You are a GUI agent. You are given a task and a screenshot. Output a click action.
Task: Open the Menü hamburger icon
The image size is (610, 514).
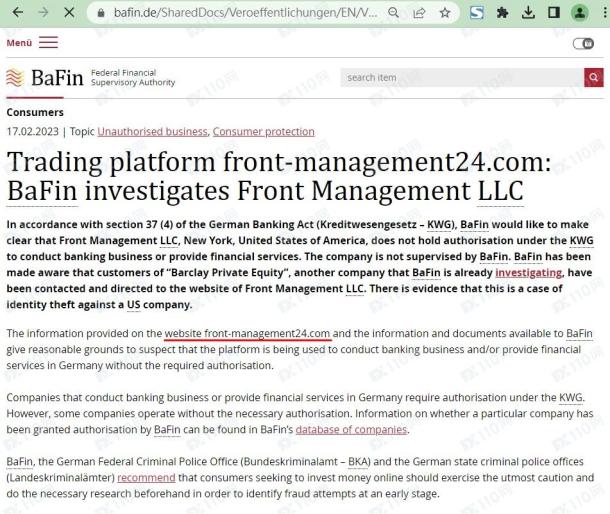tap(48, 42)
